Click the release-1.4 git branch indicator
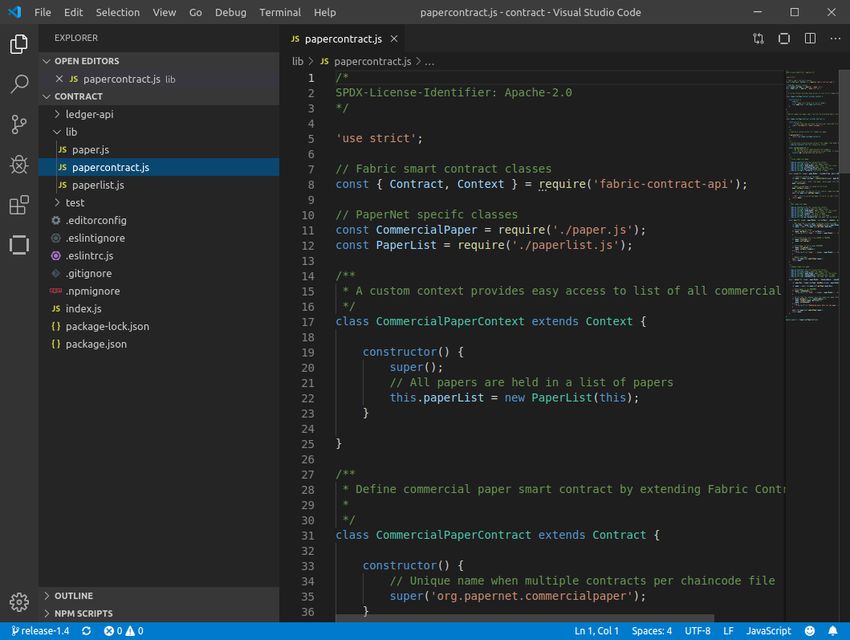Image resolution: width=850 pixels, height=640 pixels. point(40,631)
